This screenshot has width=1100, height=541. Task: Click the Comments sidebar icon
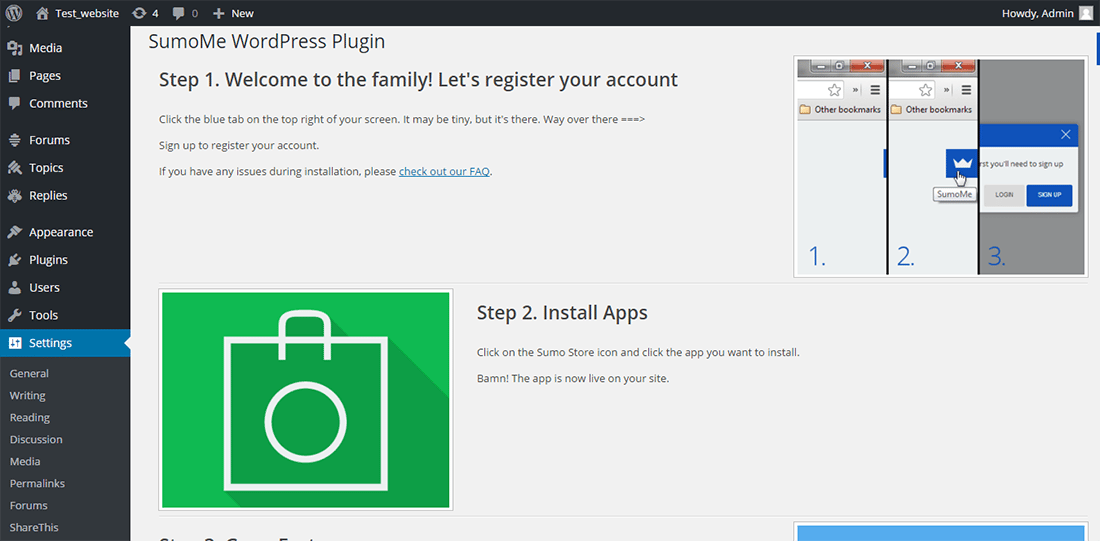pyautogui.click(x=15, y=103)
